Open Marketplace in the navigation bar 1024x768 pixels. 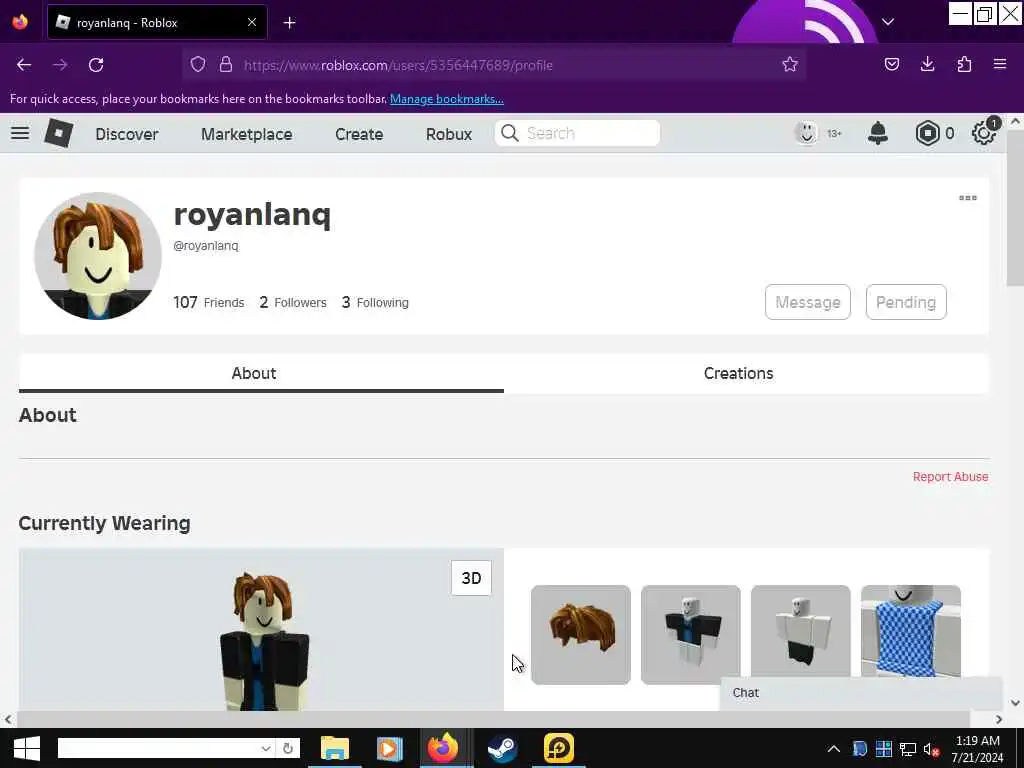pos(247,134)
